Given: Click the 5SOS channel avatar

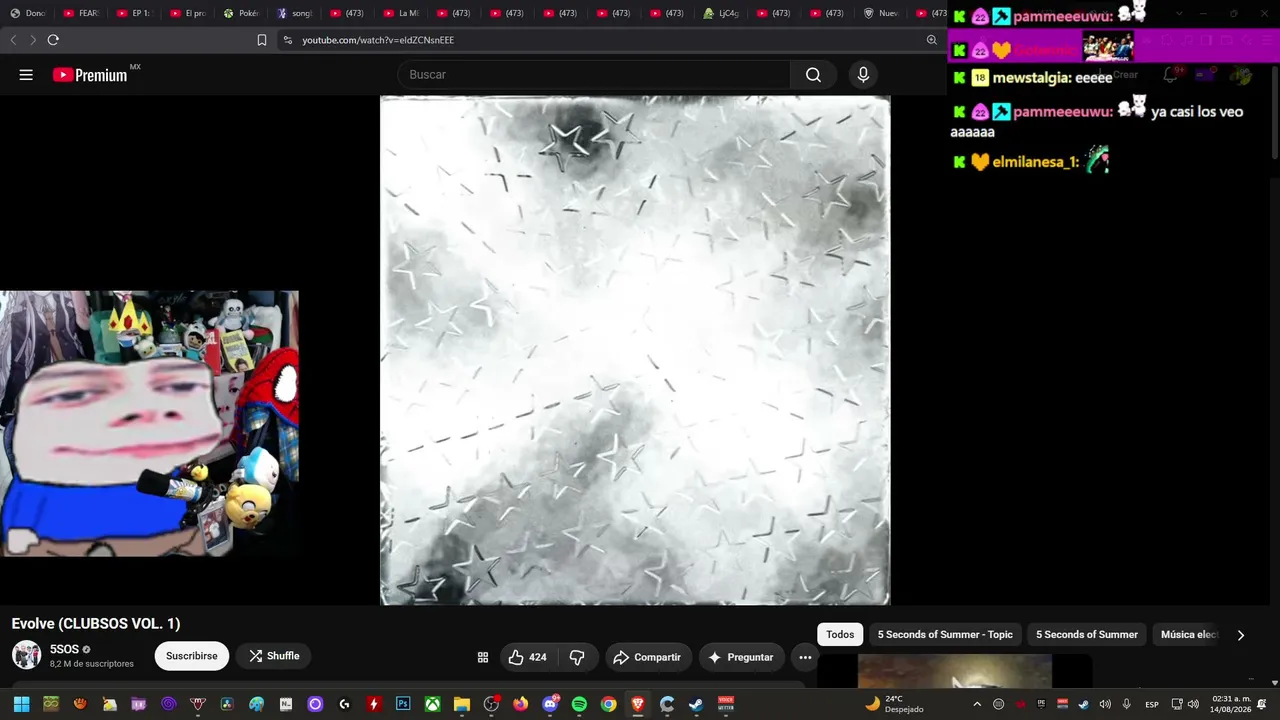Looking at the screenshot, I should [x=26, y=656].
